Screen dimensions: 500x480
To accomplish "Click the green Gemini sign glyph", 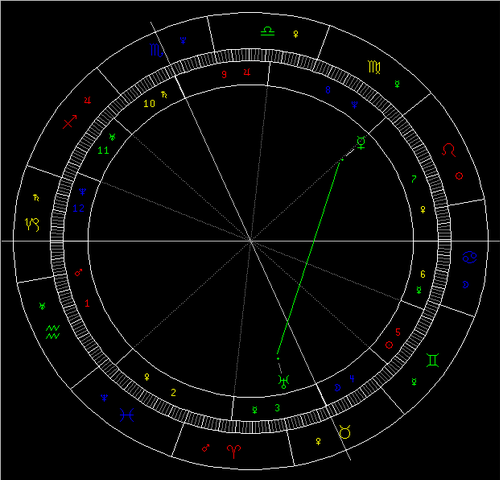I will click(432, 360).
